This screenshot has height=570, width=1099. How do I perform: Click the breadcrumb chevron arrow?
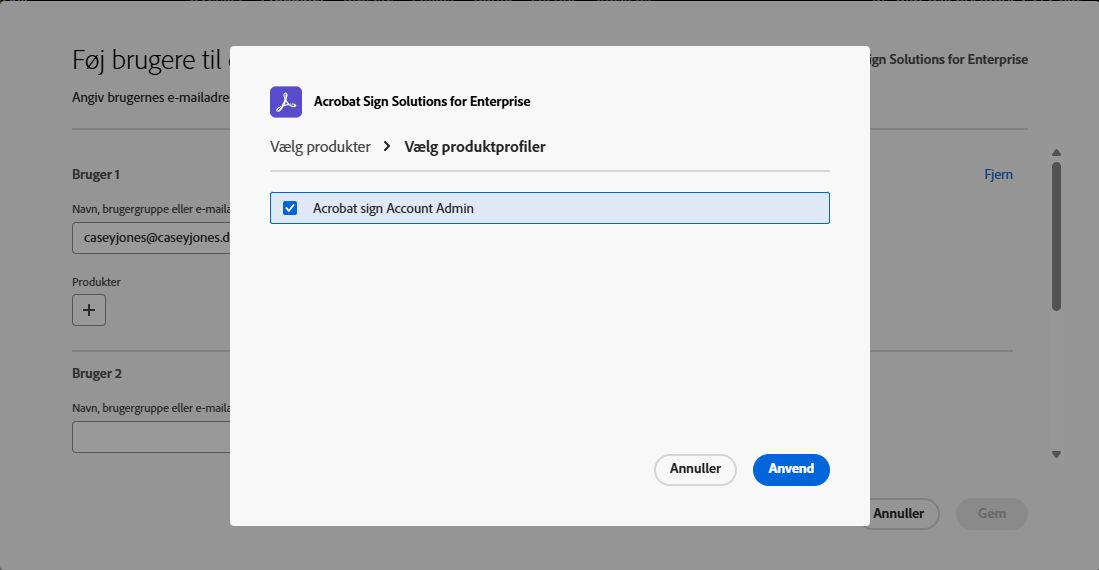pos(387,147)
